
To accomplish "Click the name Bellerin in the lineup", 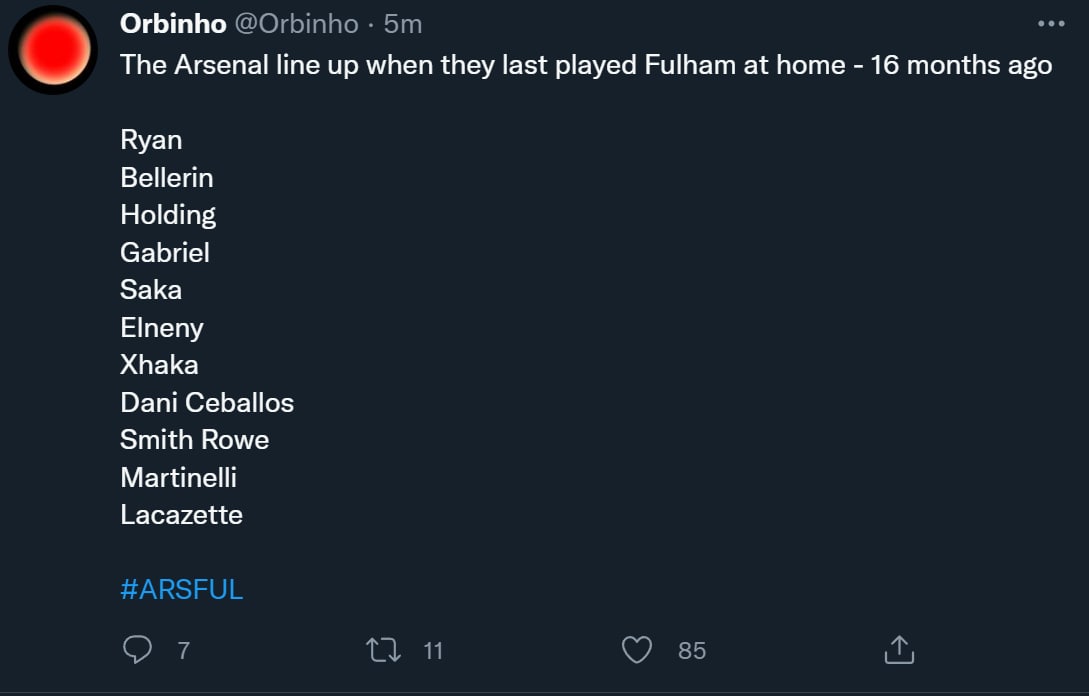I will pyautogui.click(x=167, y=178).
